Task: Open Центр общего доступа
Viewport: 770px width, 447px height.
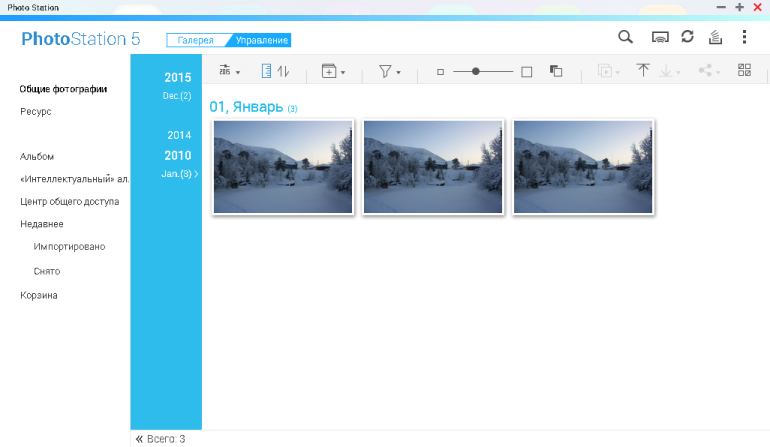Action: pyautogui.click(x=70, y=201)
